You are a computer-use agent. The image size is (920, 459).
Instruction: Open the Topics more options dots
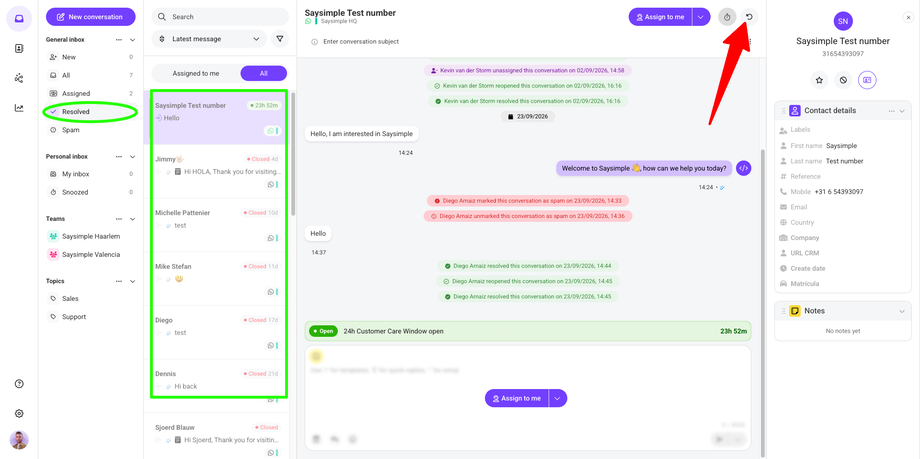[119, 281]
